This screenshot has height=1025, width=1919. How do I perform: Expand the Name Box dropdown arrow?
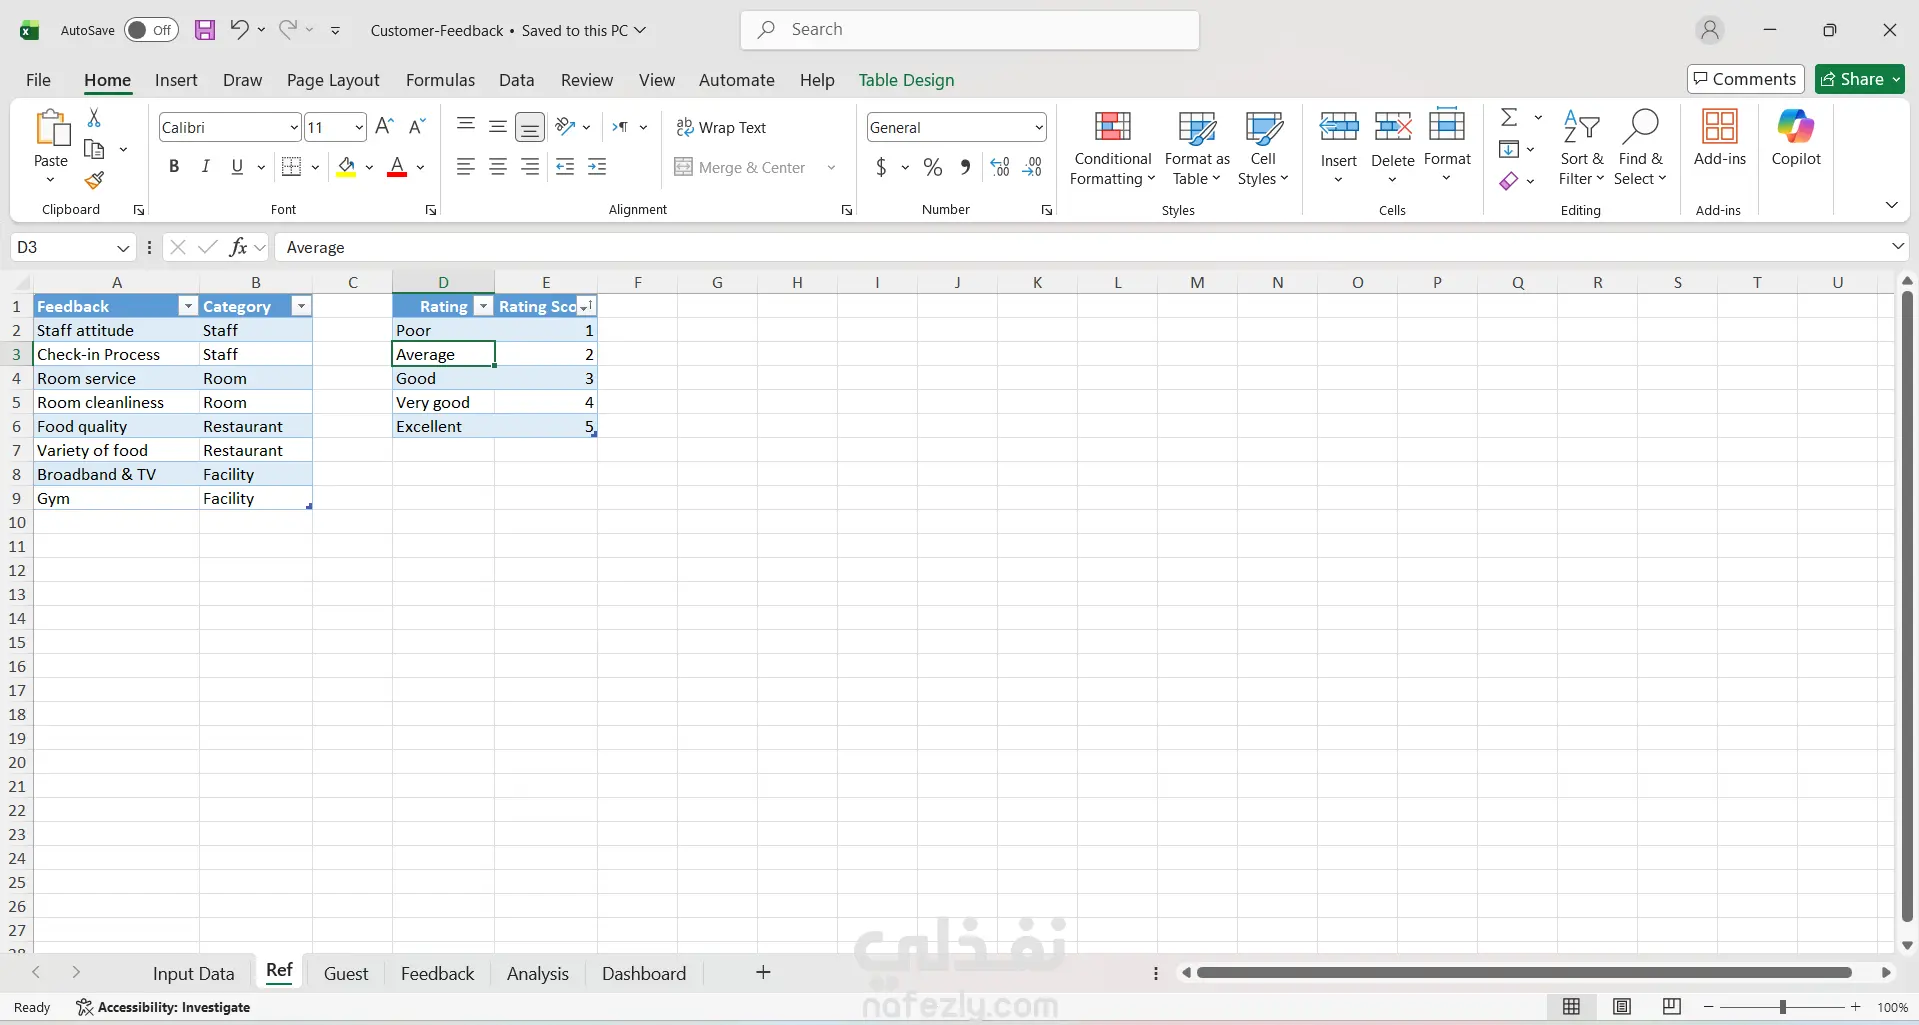click(x=123, y=247)
